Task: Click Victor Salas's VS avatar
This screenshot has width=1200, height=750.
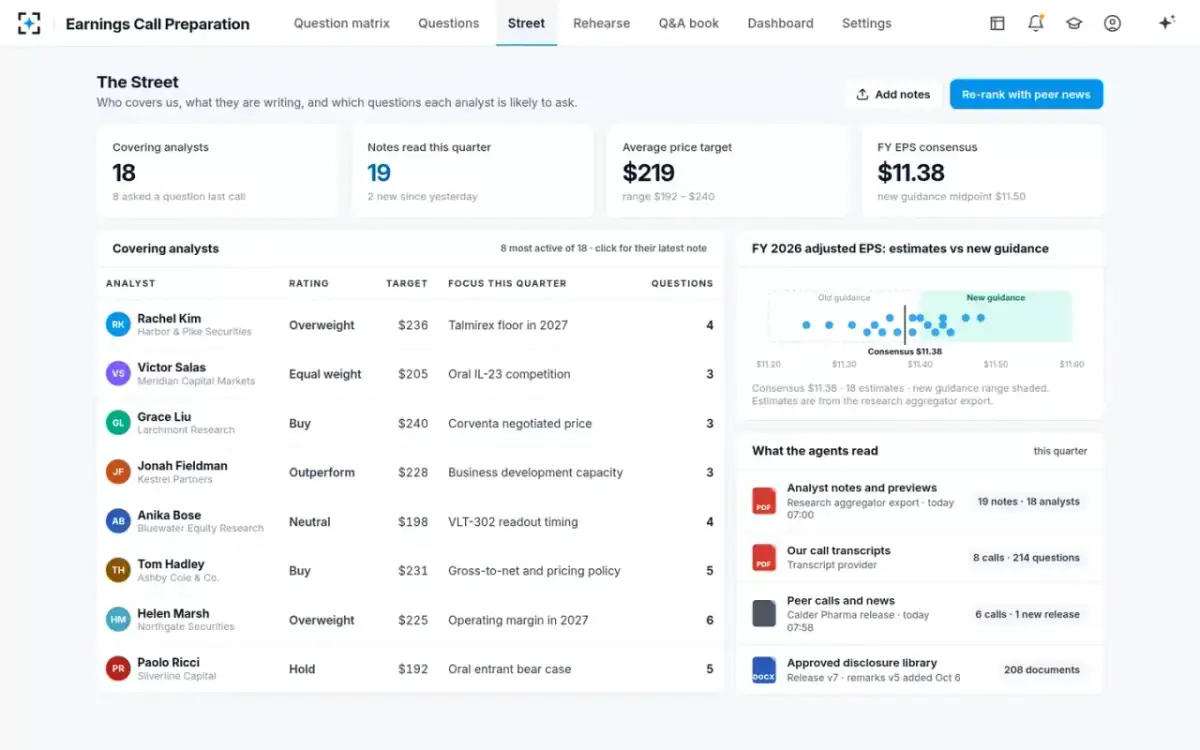Action: (x=118, y=374)
